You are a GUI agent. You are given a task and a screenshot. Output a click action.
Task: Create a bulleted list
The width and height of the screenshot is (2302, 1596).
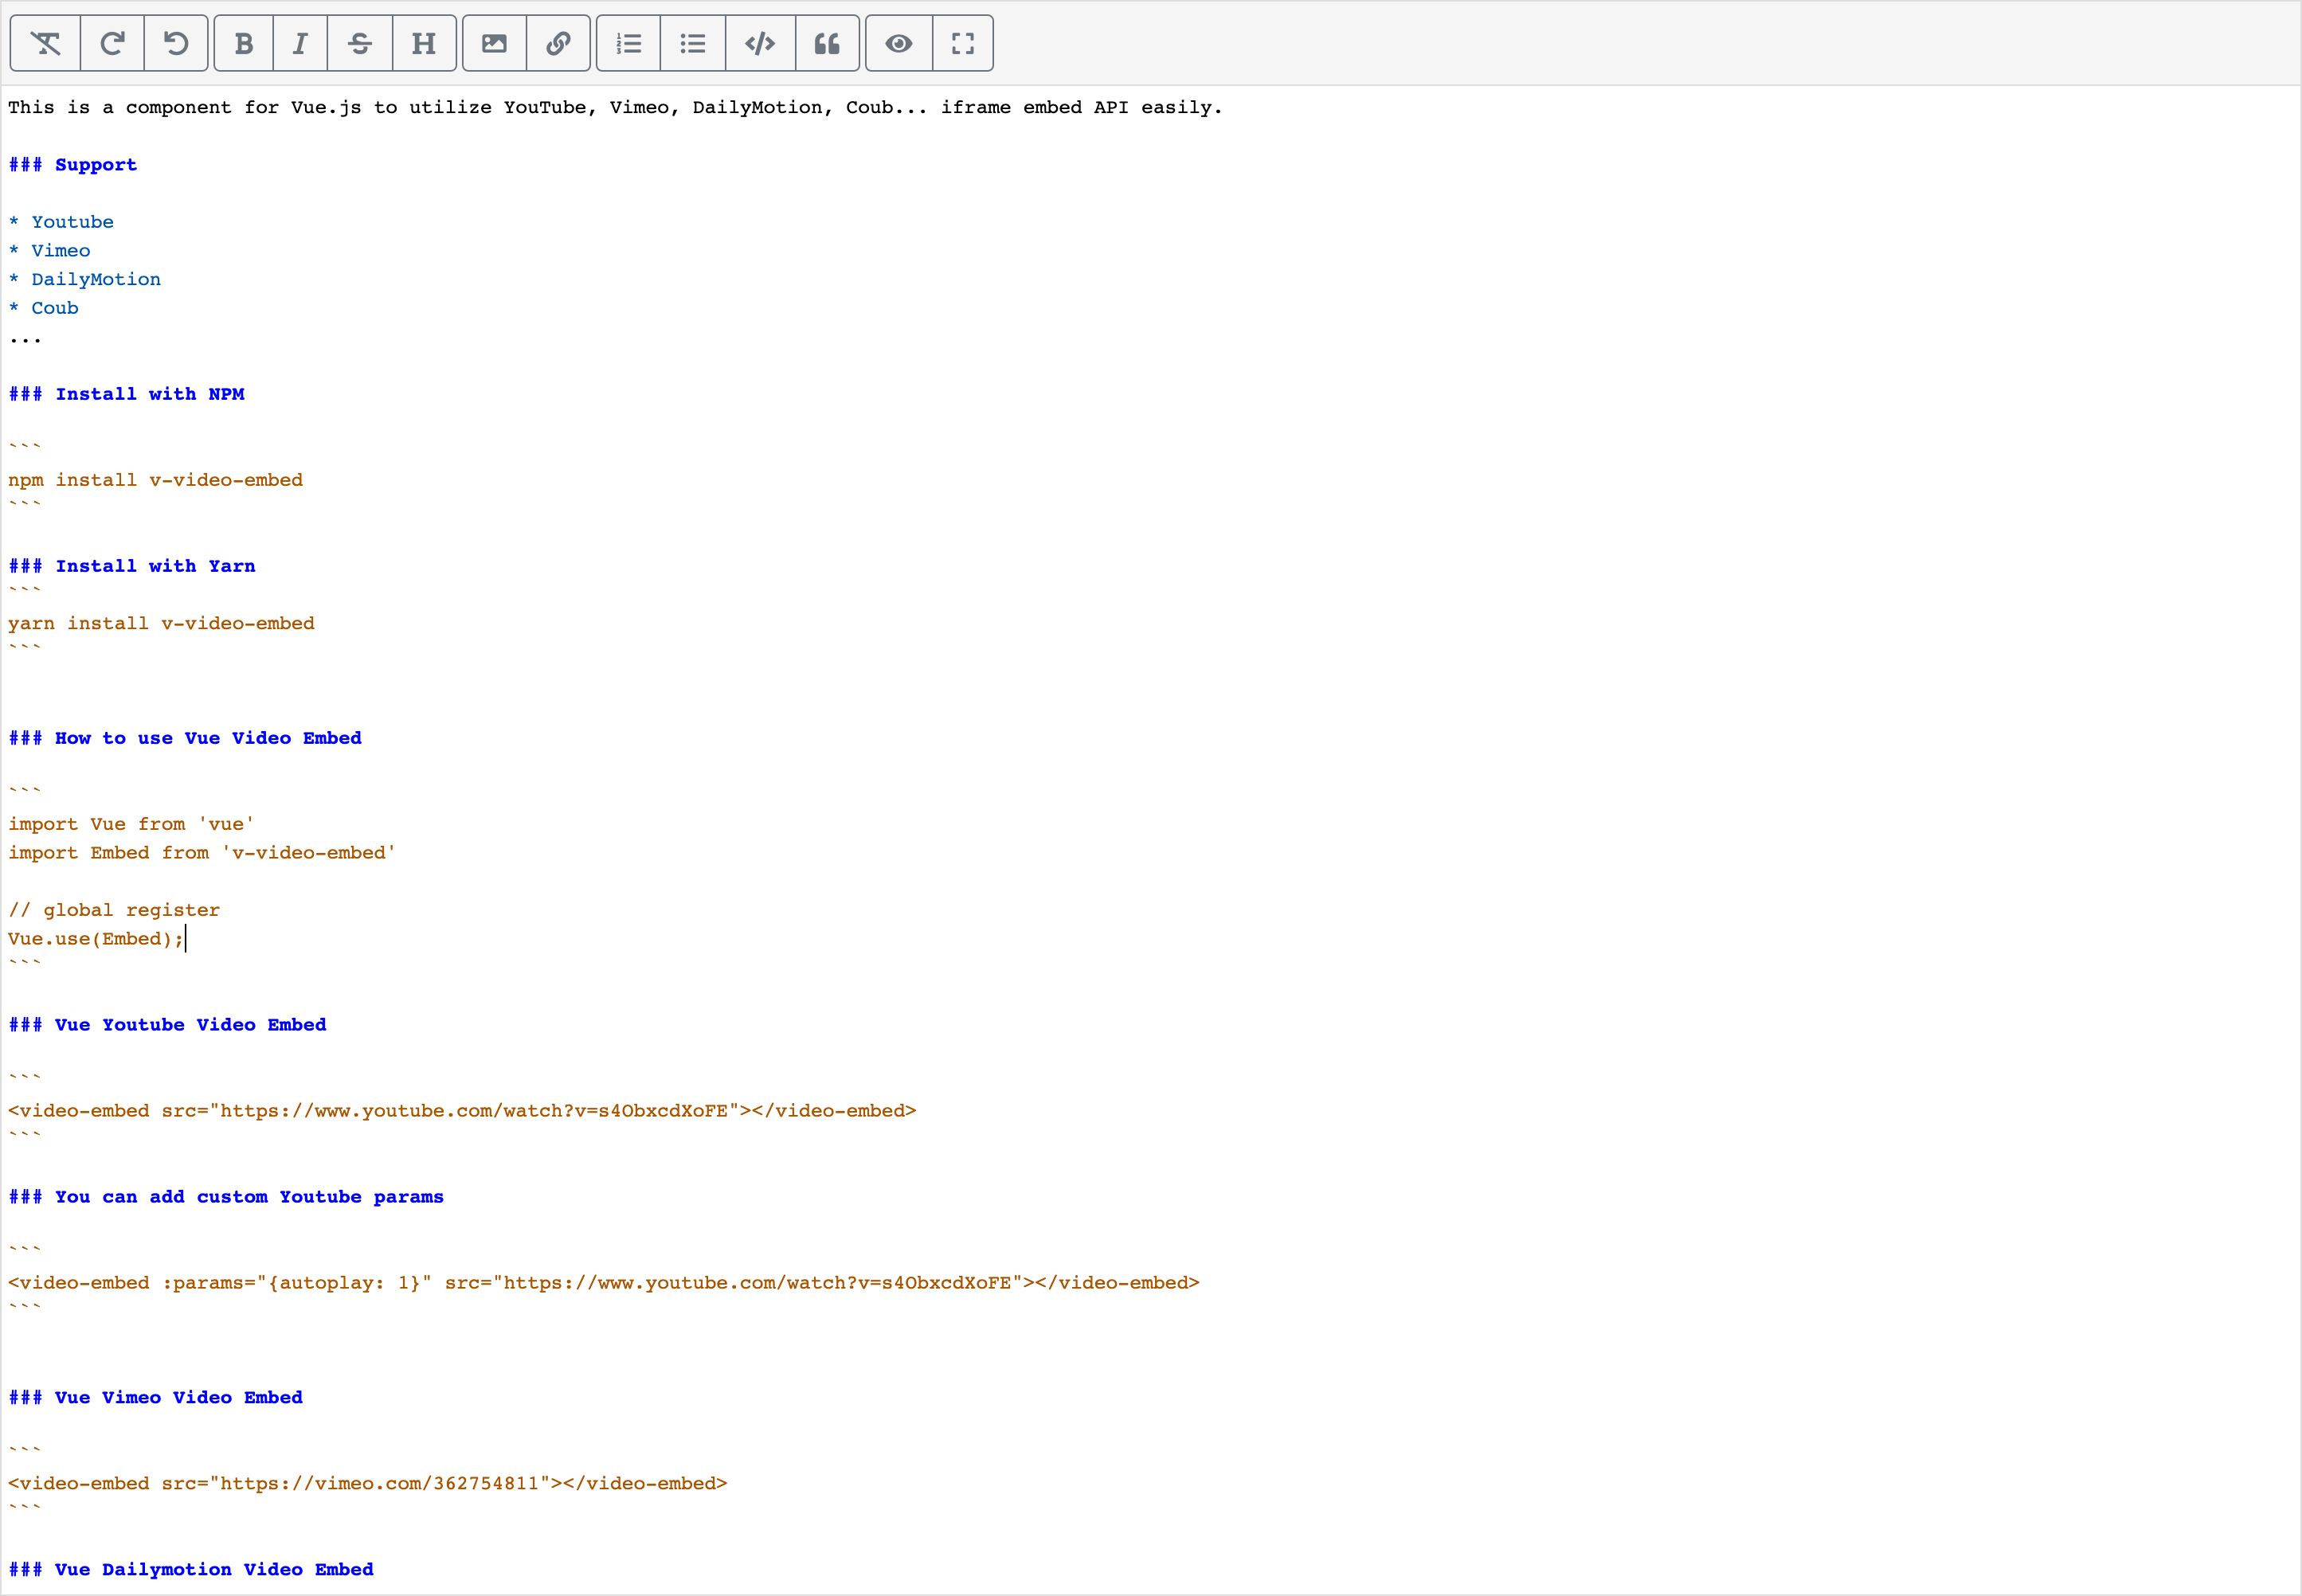point(693,43)
